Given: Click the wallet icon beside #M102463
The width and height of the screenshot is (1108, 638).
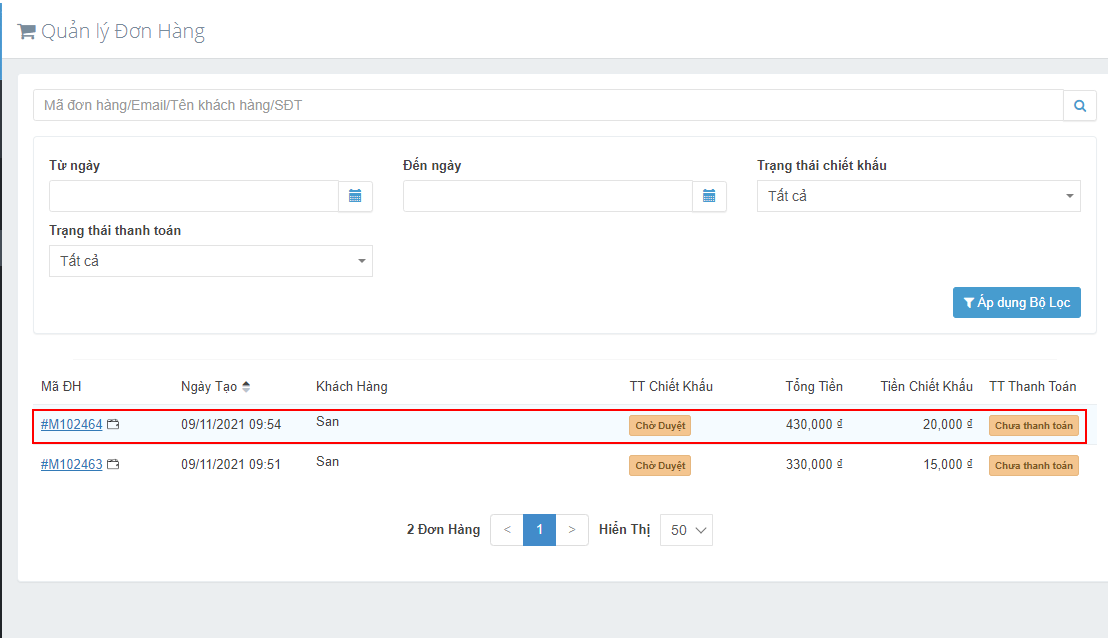Looking at the screenshot, I should click(x=113, y=465).
